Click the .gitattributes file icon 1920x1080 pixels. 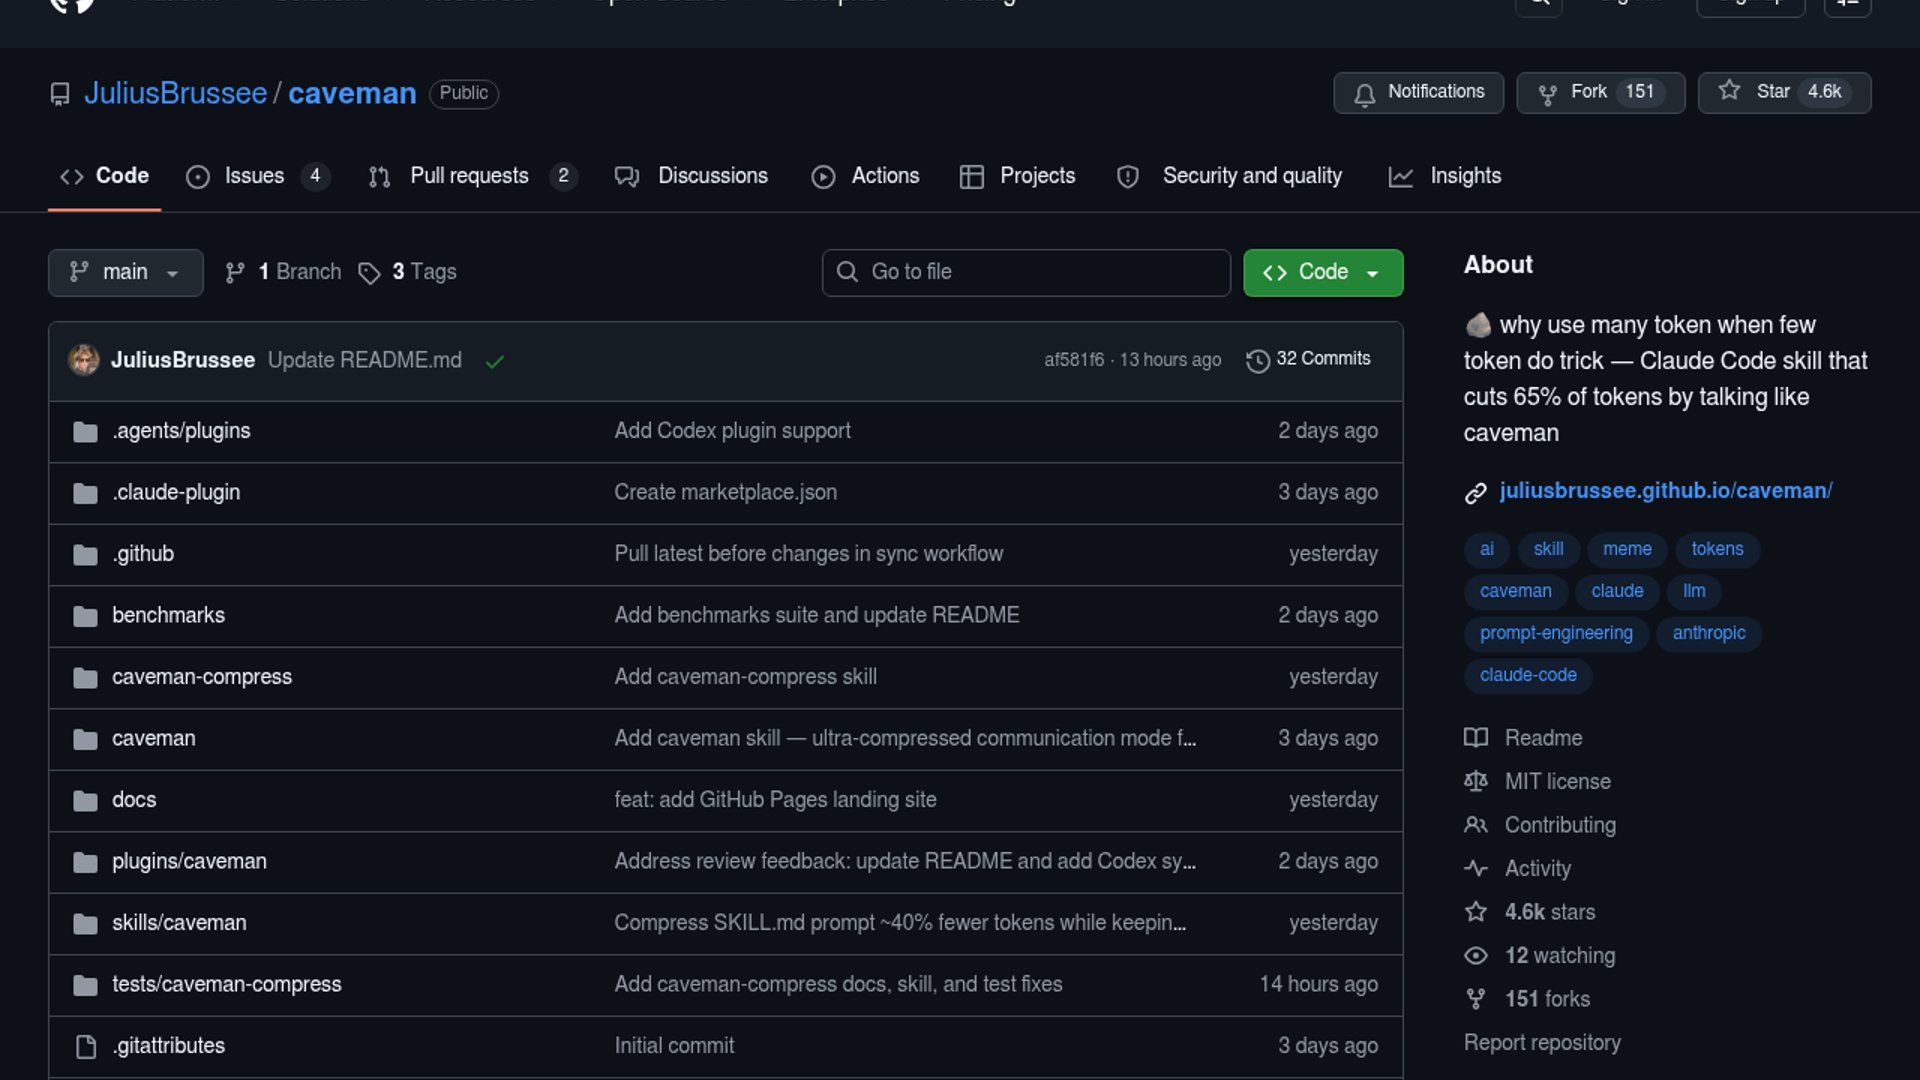86,1046
